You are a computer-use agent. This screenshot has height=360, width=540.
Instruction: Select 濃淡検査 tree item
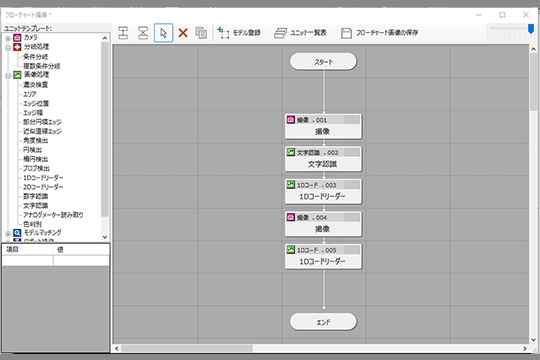tap(35, 85)
